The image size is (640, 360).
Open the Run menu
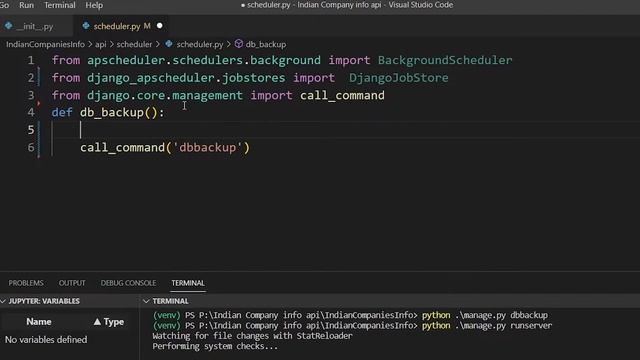click(x=27, y=5)
